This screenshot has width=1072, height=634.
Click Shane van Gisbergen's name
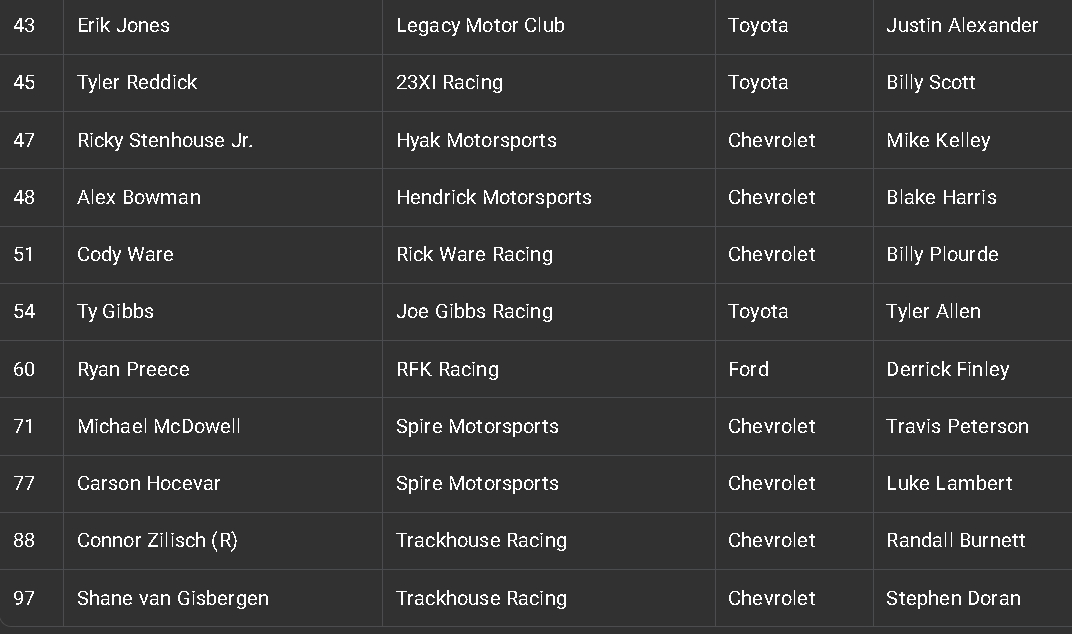pos(173,598)
